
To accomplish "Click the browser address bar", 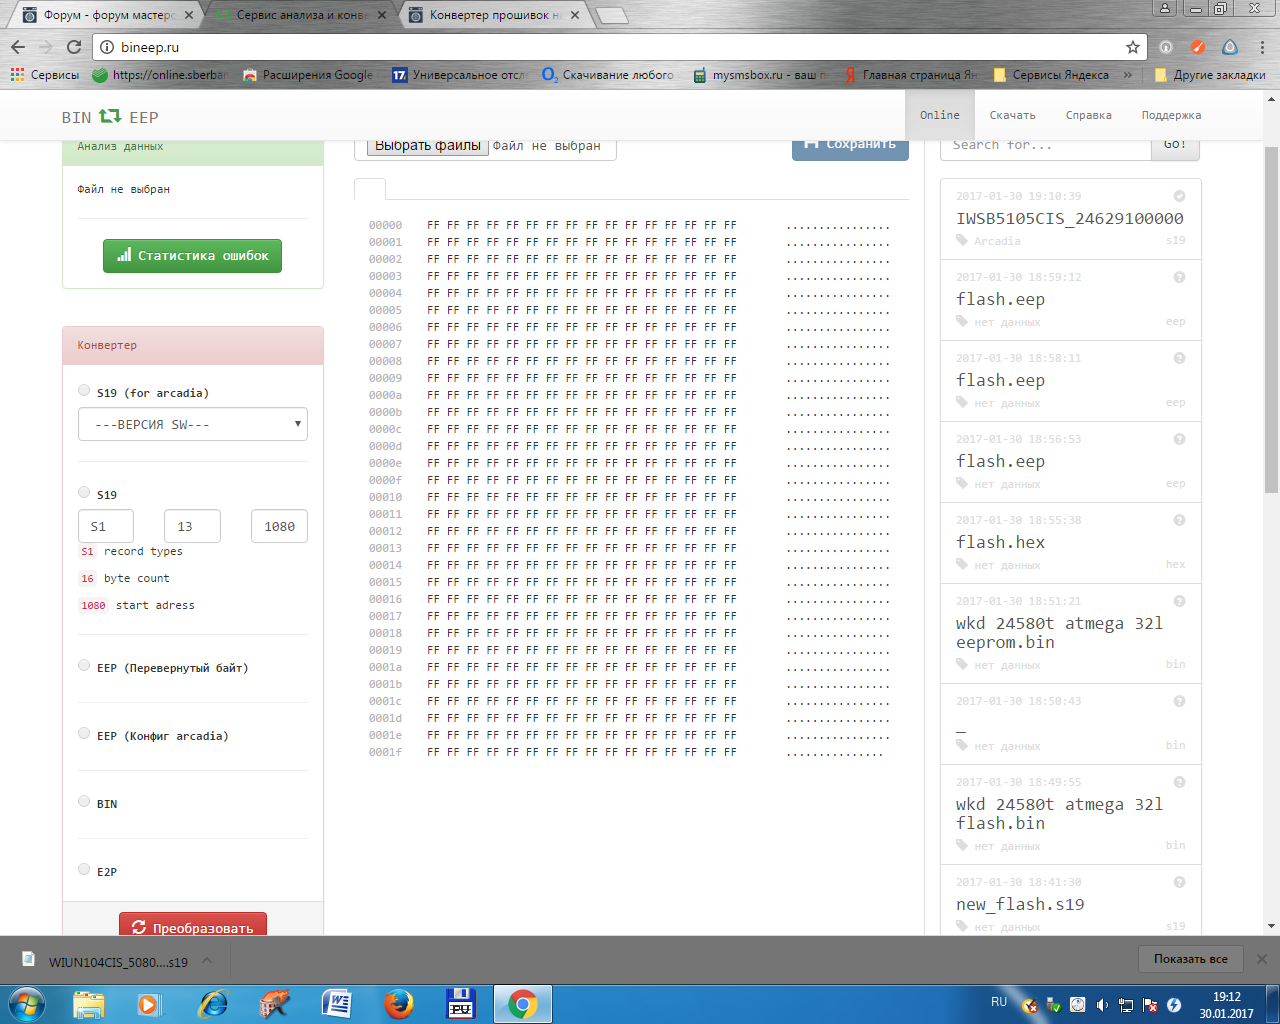I will [620, 47].
